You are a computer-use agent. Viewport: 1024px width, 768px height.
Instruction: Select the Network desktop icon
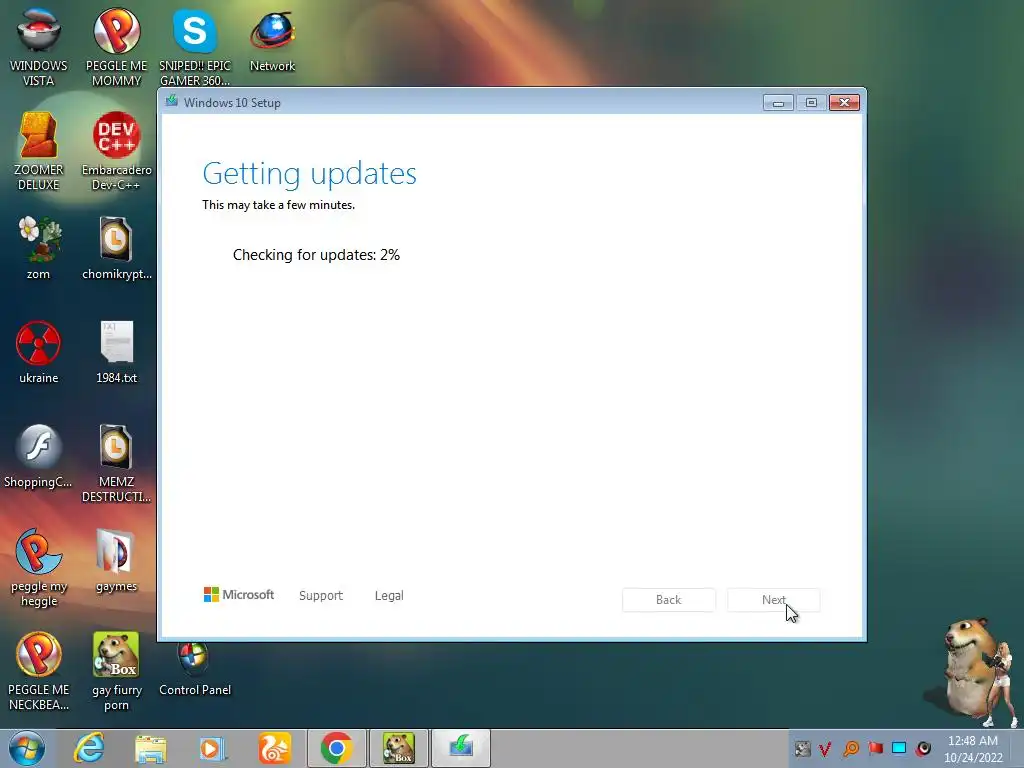point(272,40)
